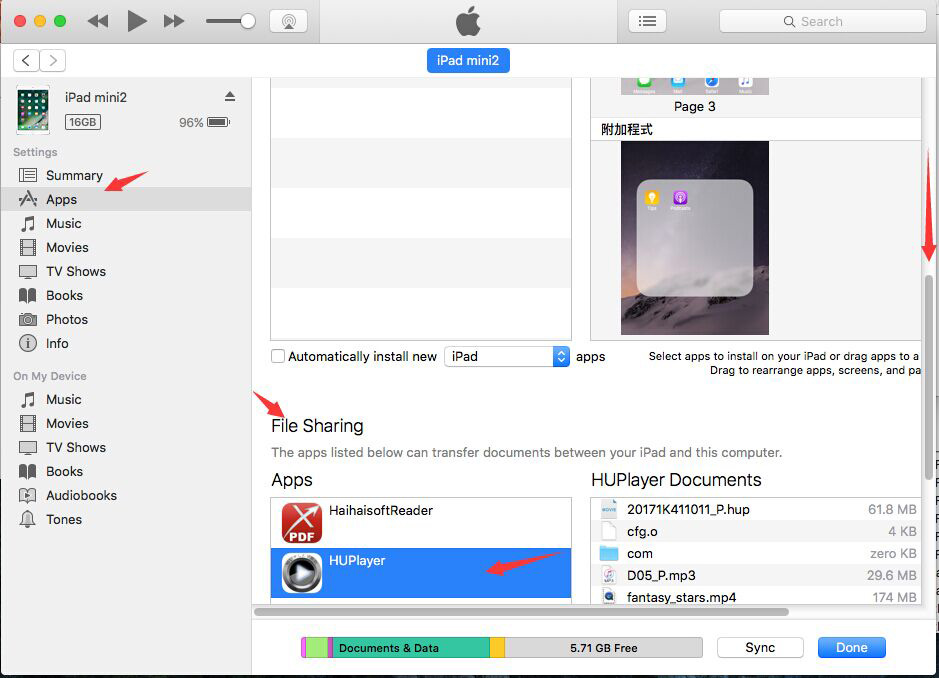The width and height of the screenshot is (939, 678).
Task: Select the com folder in HUPlayer Documents
Action: pyautogui.click(x=756, y=553)
